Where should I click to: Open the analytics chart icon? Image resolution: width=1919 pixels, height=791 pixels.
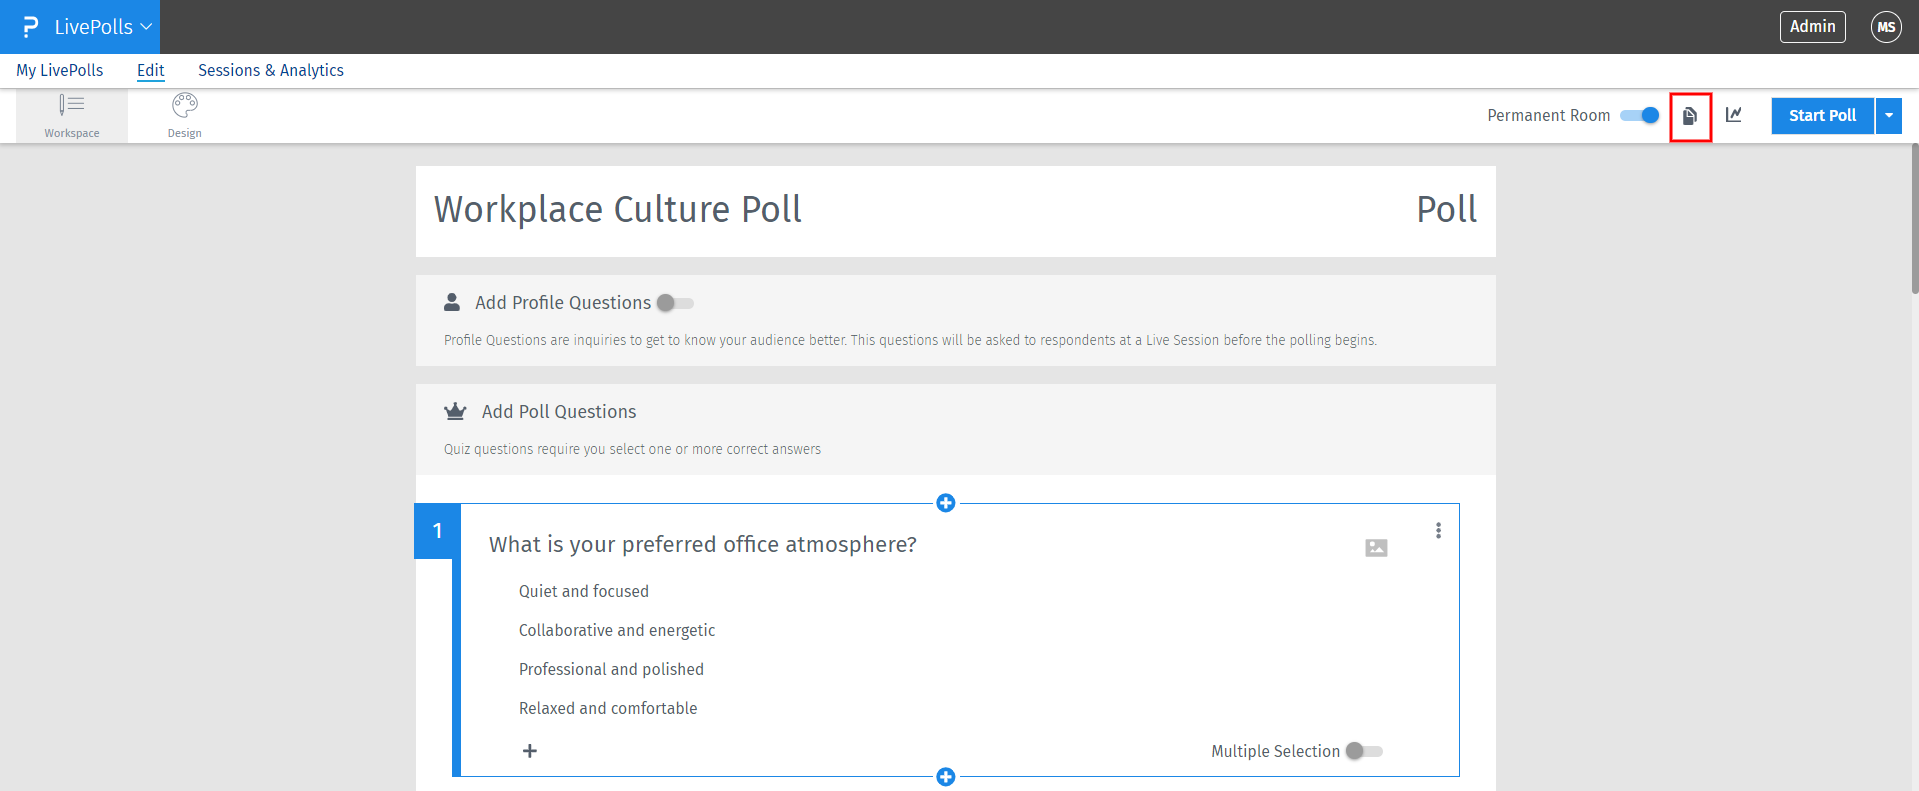(1734, 115)
